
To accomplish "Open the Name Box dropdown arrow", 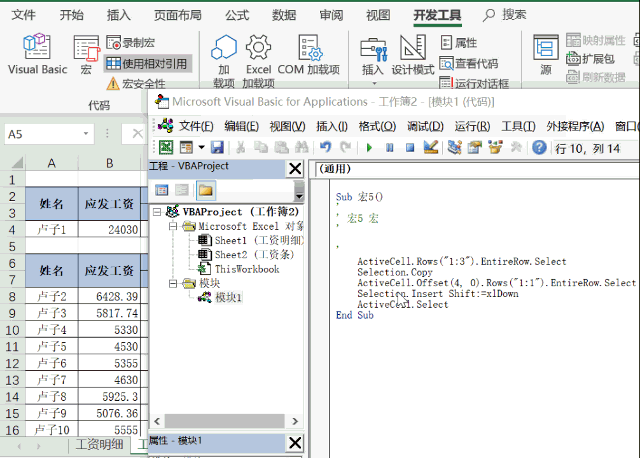I will (x=86, y=133).
